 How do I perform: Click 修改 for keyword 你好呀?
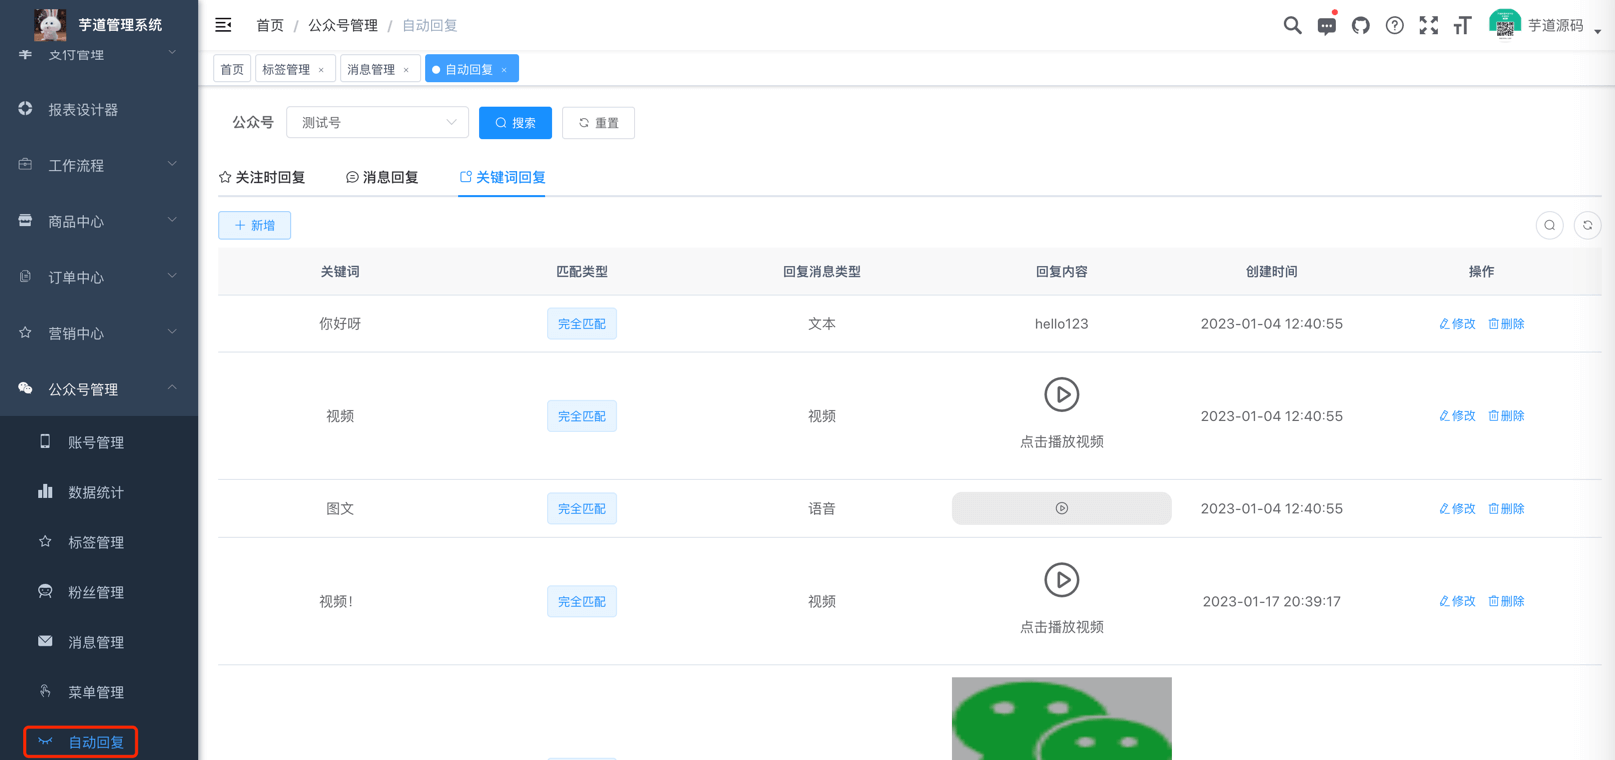pos(1457,324)
